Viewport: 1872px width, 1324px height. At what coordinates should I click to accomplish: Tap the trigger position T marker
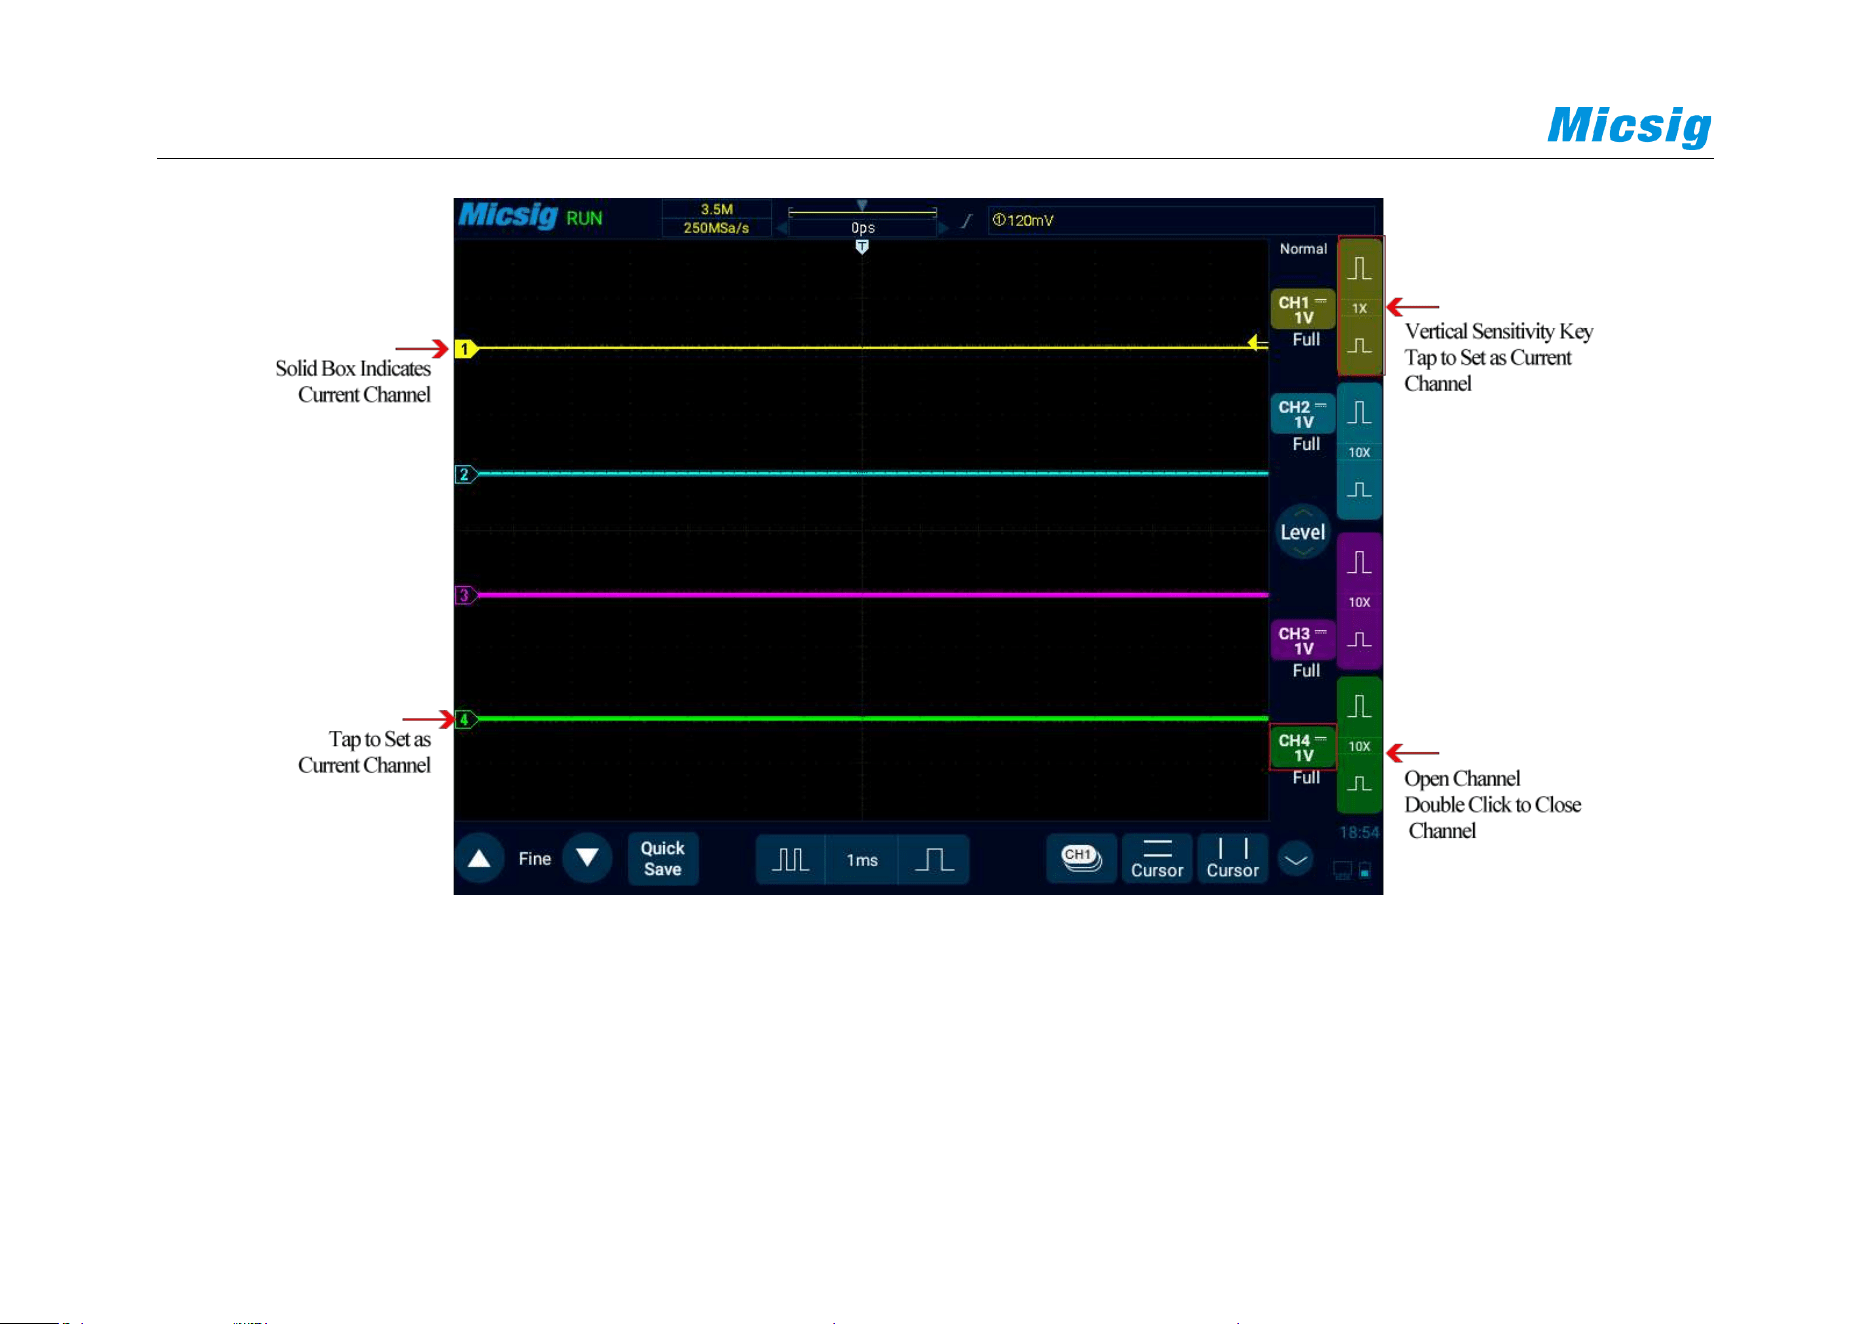click(x=862, y=247)
